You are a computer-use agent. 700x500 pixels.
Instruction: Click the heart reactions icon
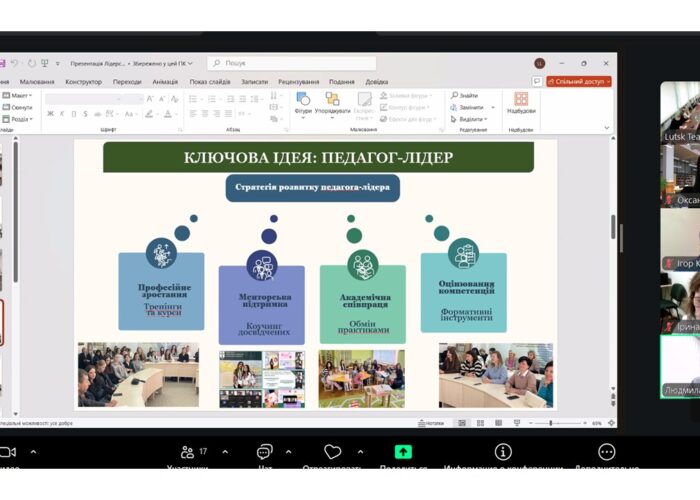[x=332, y=453]
